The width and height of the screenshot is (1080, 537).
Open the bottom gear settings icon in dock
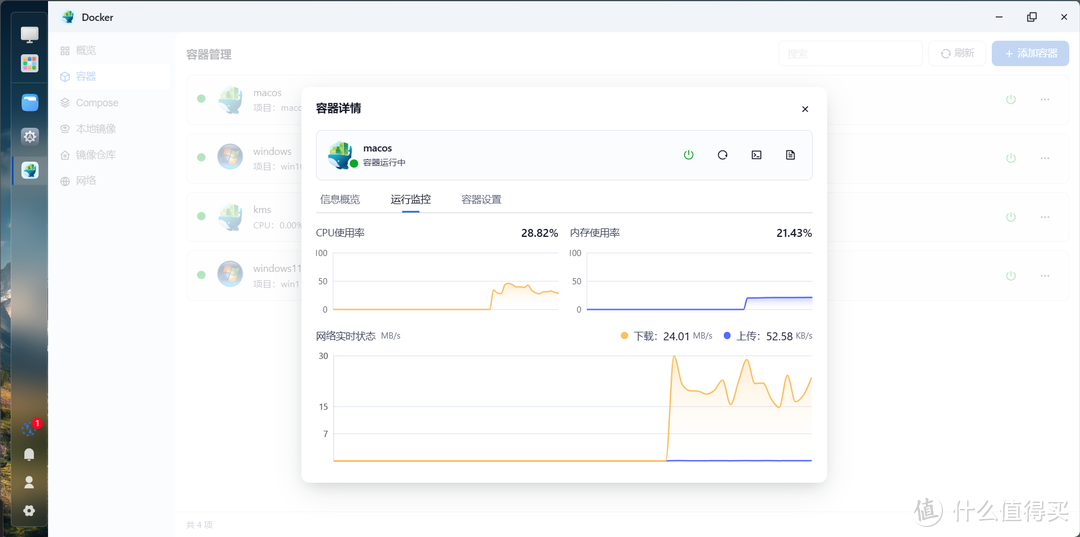29,511
